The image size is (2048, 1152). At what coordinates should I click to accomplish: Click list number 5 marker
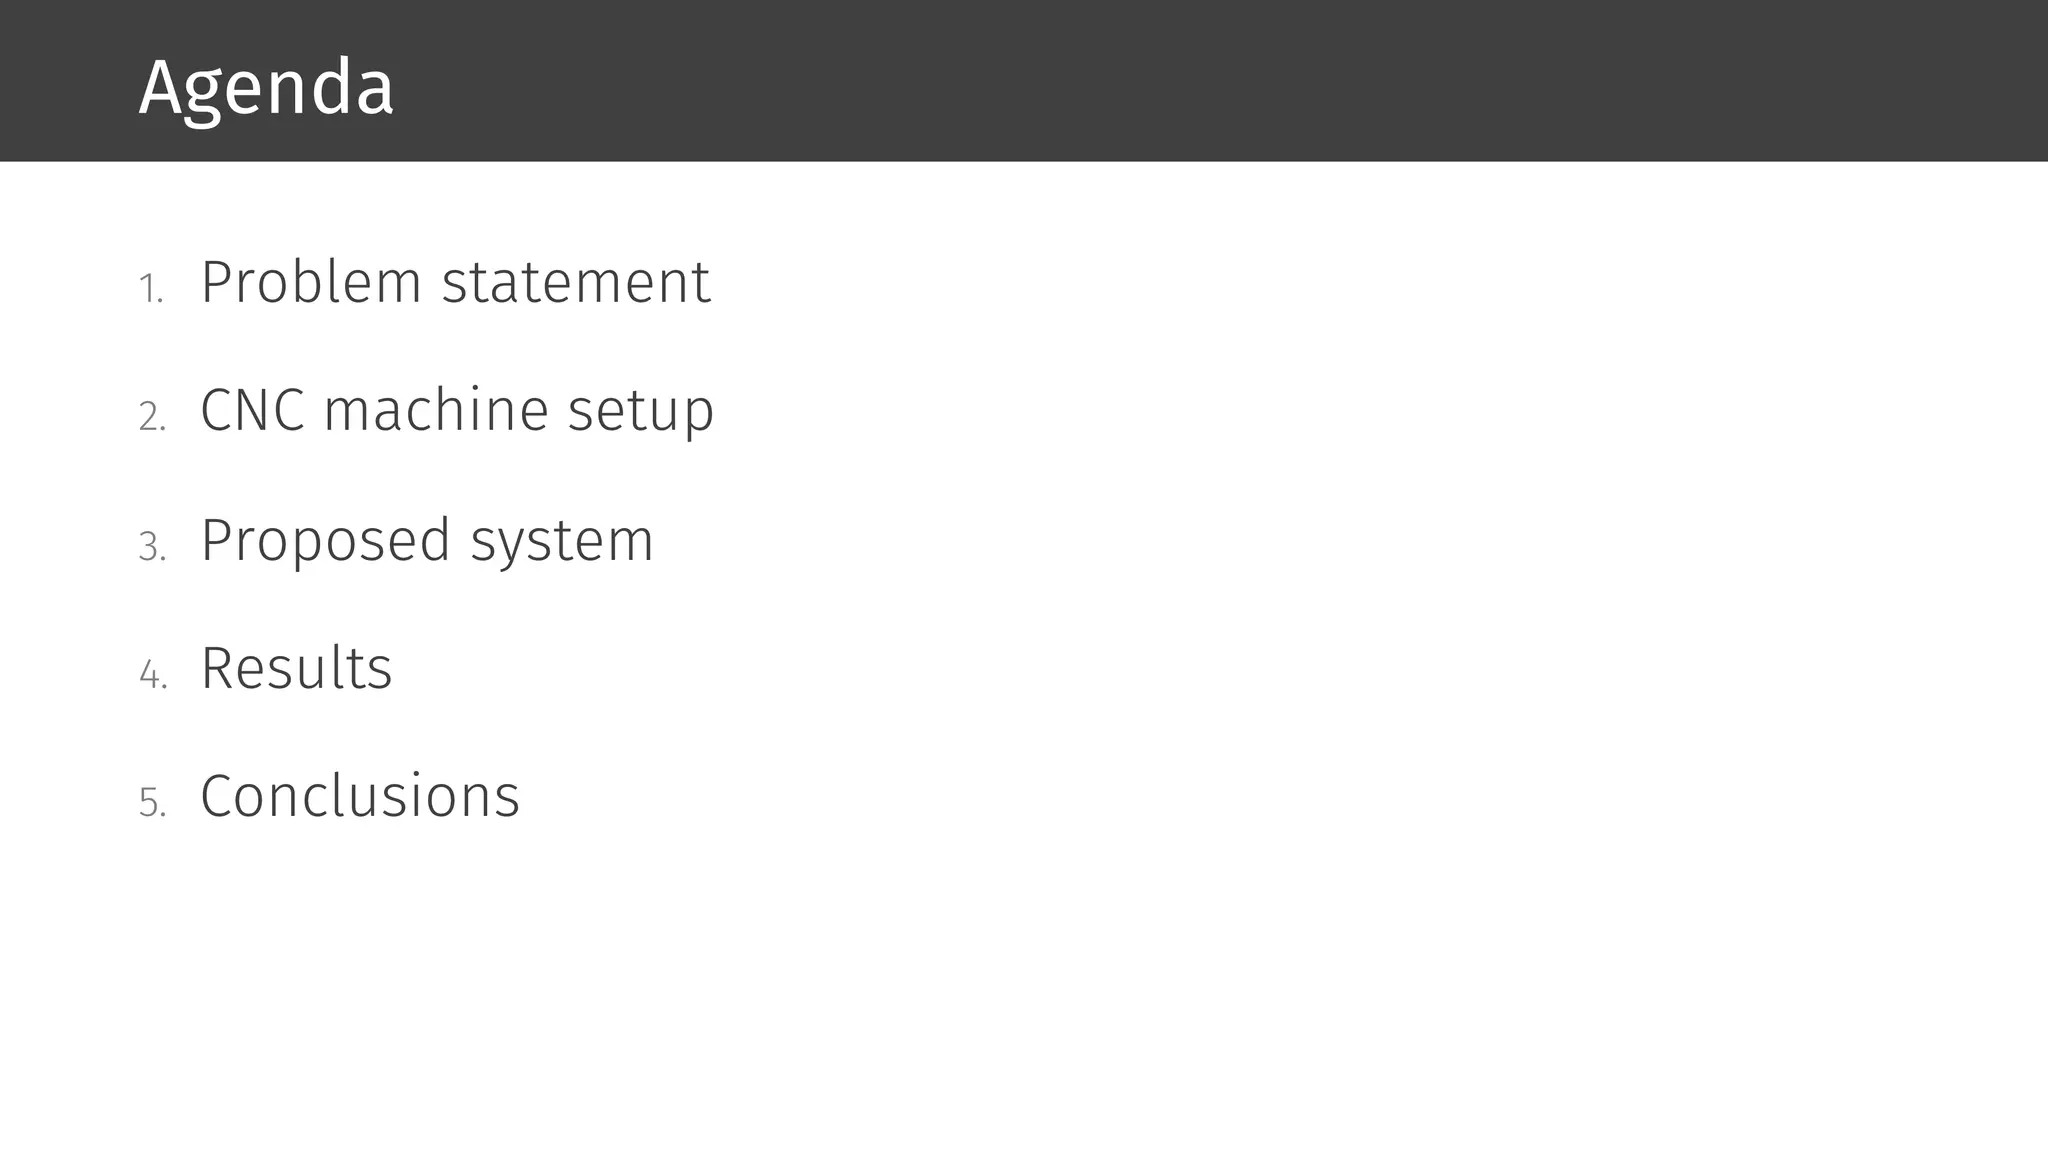[152, 803]
